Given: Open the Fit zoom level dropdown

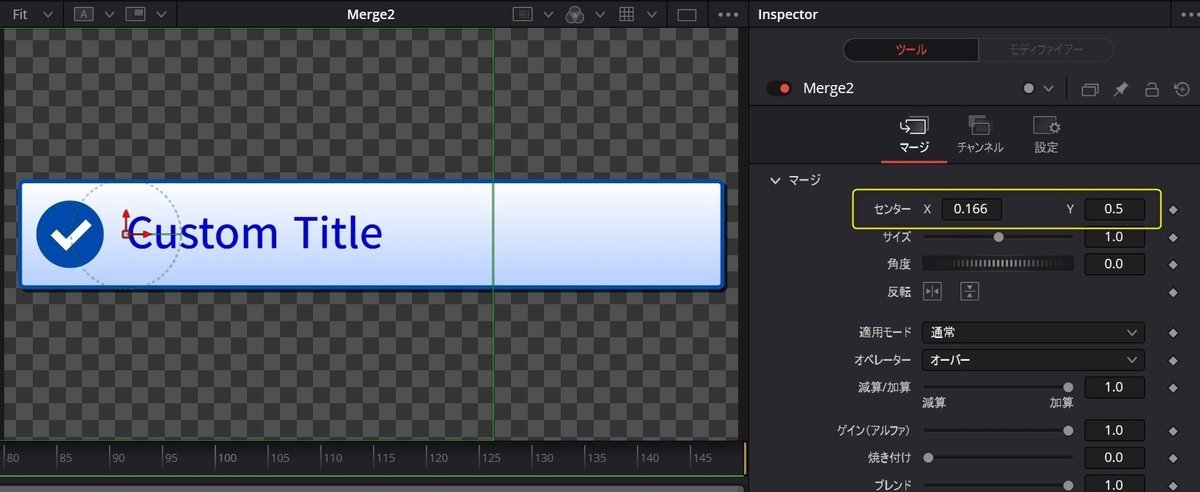Looking at the screenshot, I should pyautogui.click(x=32, y=14).
